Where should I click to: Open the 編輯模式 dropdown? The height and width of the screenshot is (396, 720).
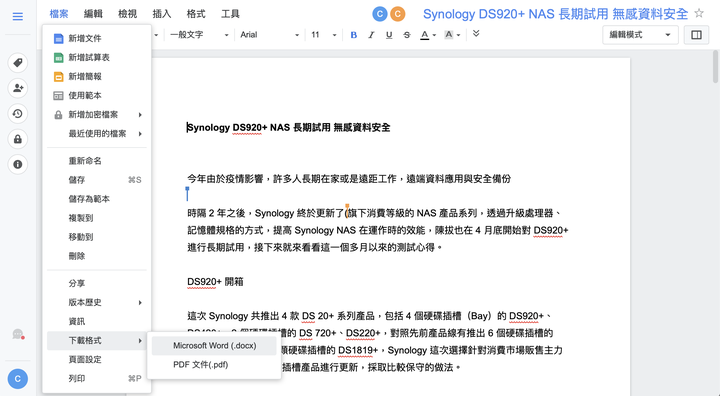point(640,35)
